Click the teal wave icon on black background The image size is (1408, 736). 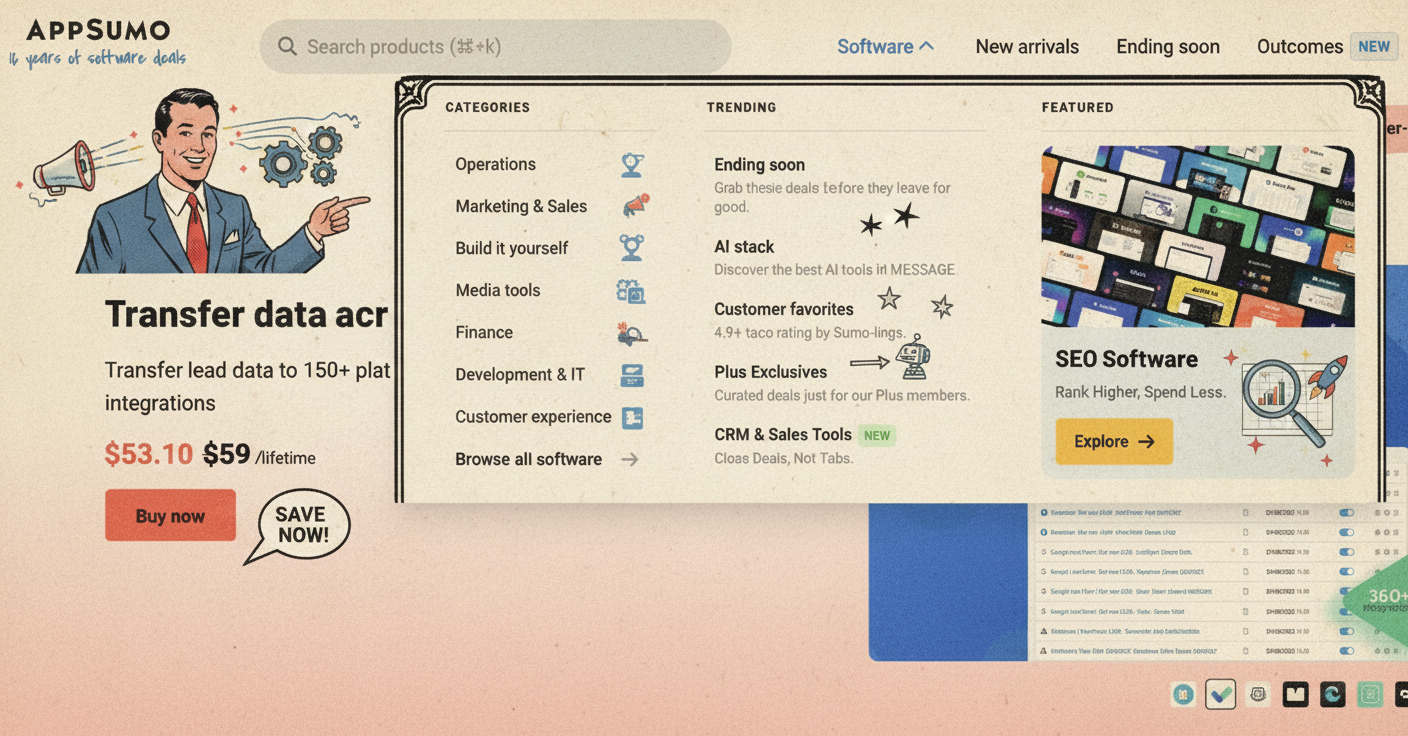1333,694
